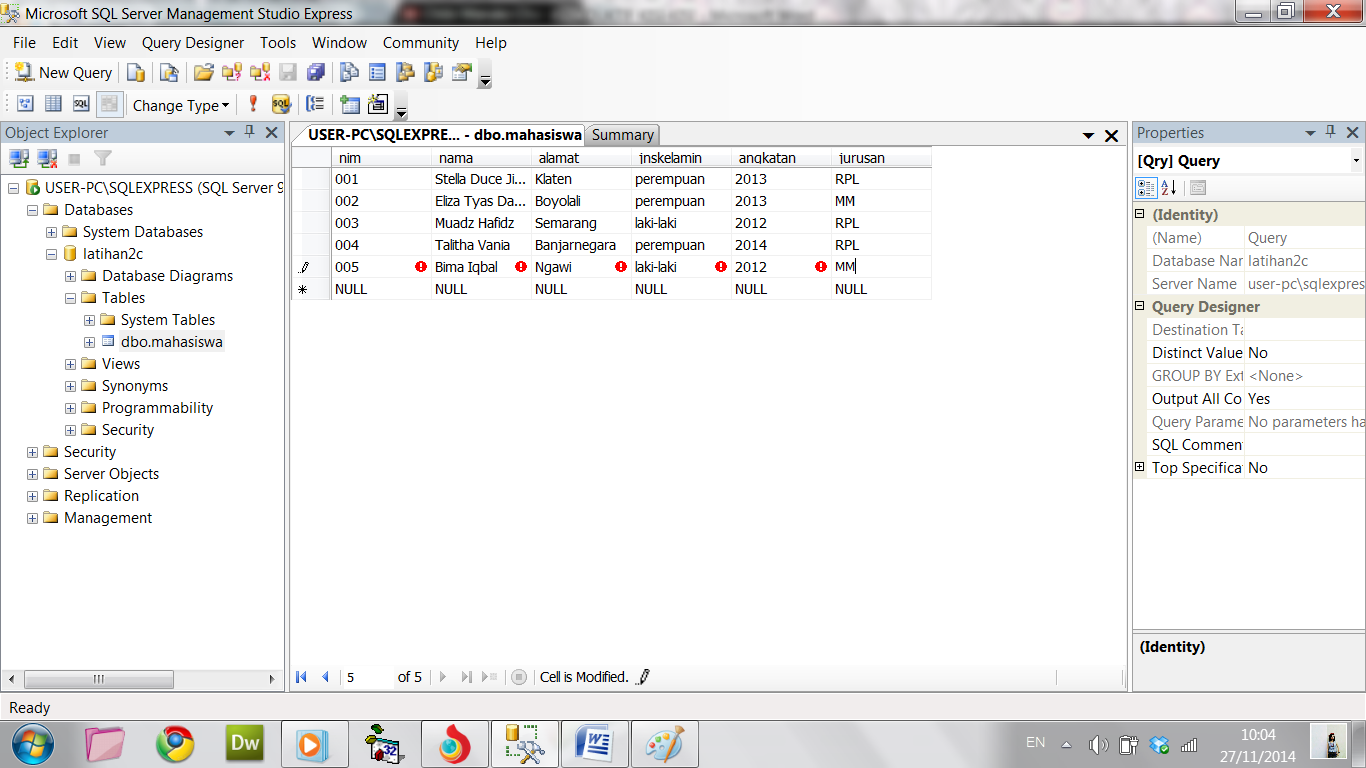Click the Object Explorer horizontal scrollbar thumb

point(99,679)
